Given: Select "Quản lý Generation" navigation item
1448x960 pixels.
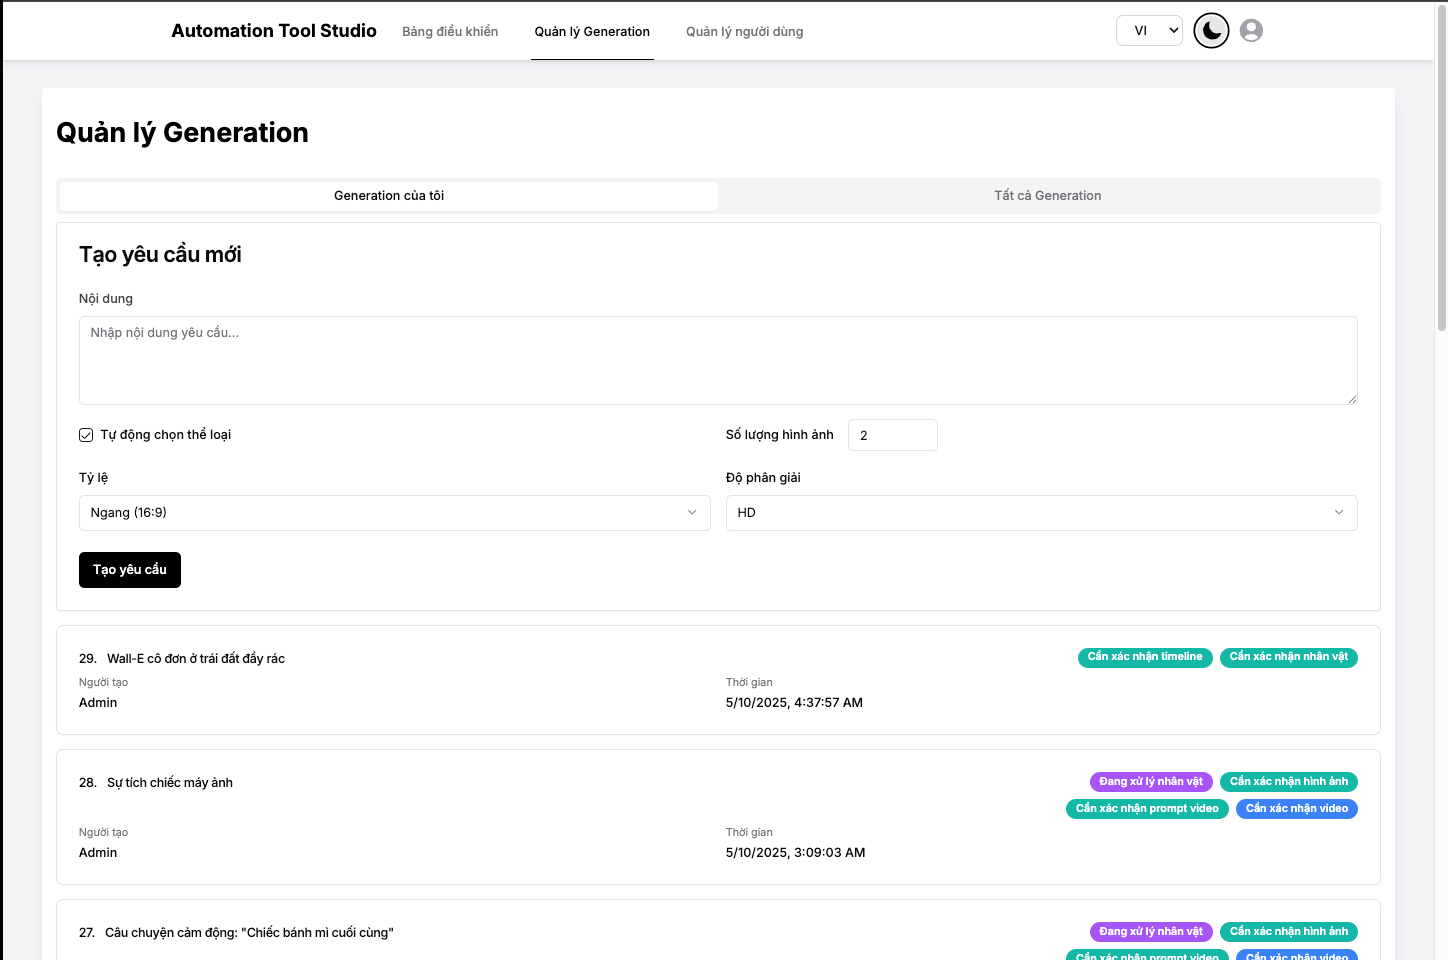Looking at the screenshot, I should click(x=592, y=31).
